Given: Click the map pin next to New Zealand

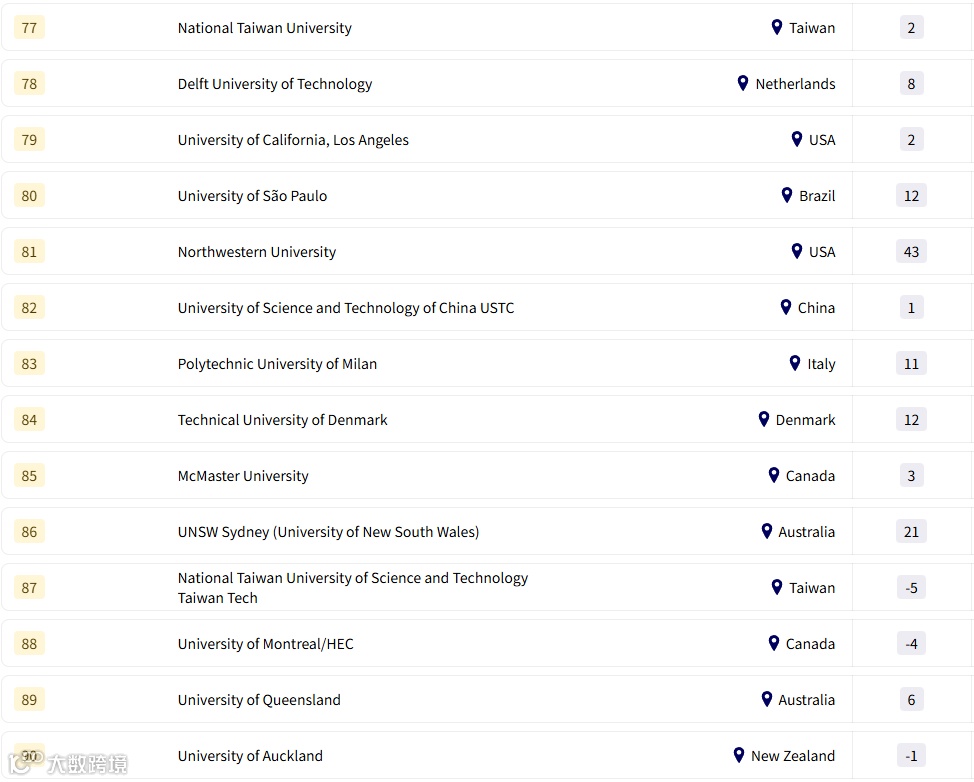Looking at the screenshot, I should point(739,755).
